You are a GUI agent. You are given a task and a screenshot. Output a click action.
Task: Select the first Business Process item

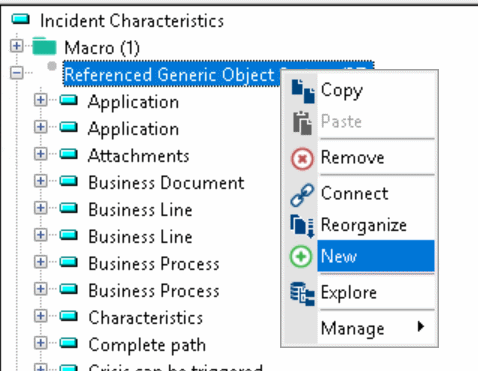(154, 264)
